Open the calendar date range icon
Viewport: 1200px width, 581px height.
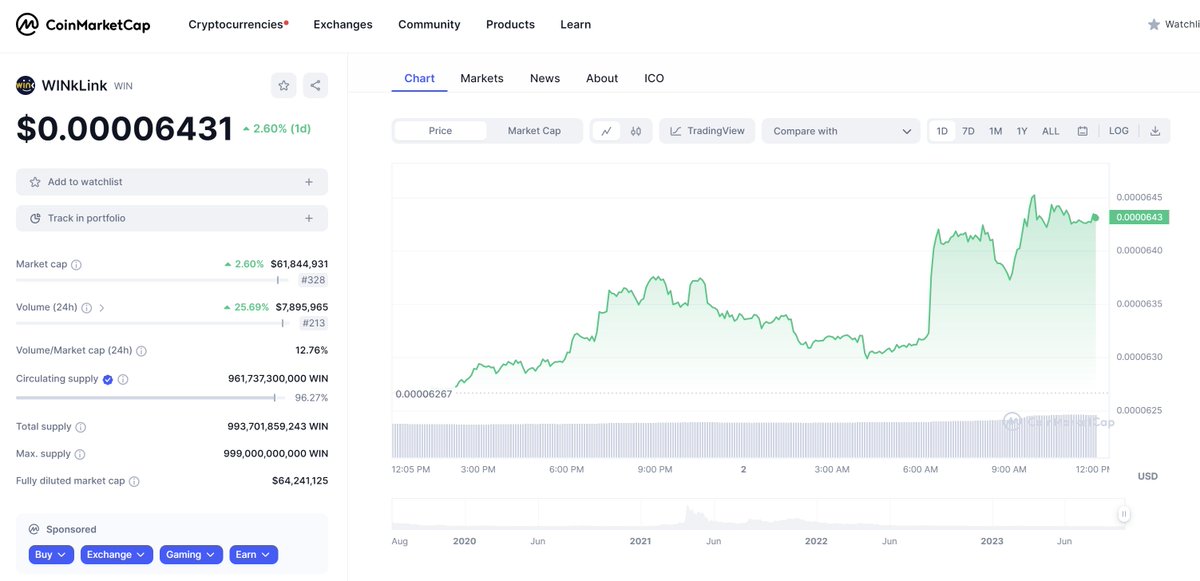(1083, 131)
